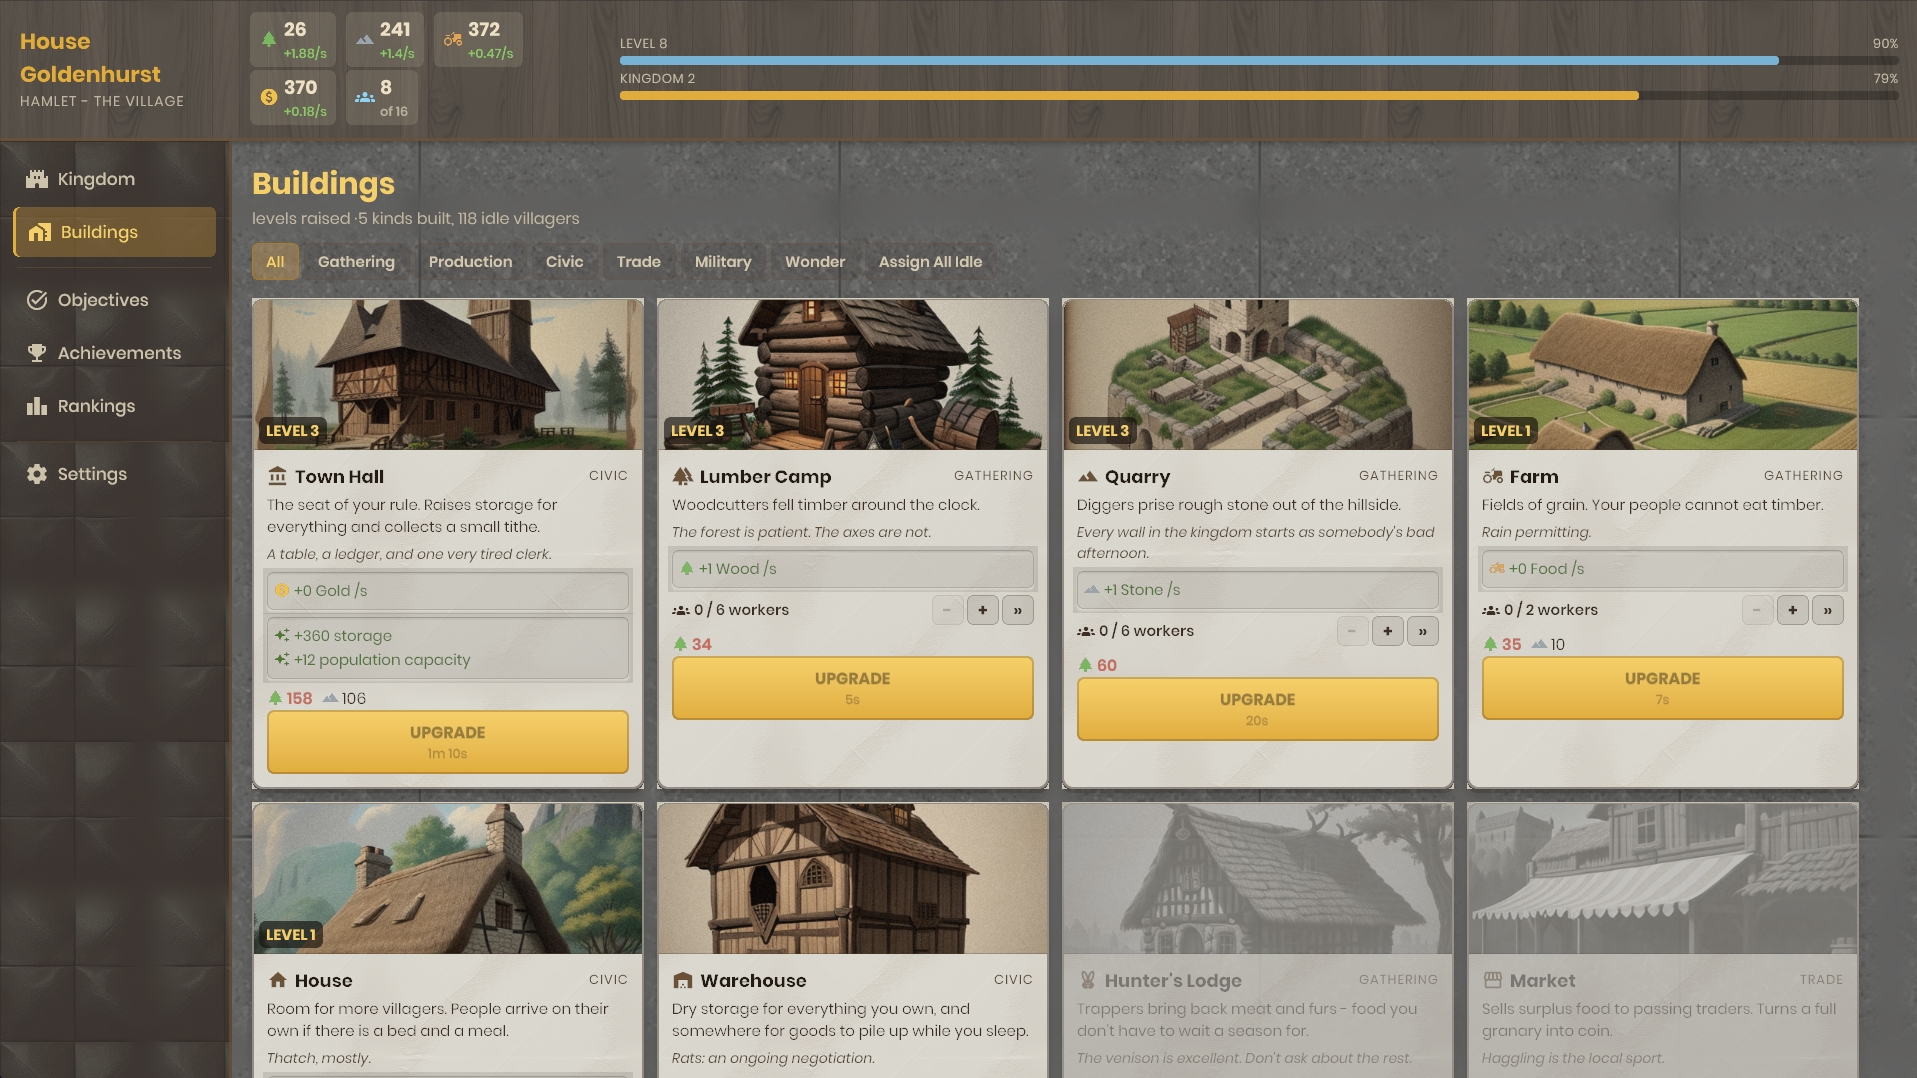Upgrade the Quarry
This screenshot has height=1078, width=1917.
tap(1258, 709)
